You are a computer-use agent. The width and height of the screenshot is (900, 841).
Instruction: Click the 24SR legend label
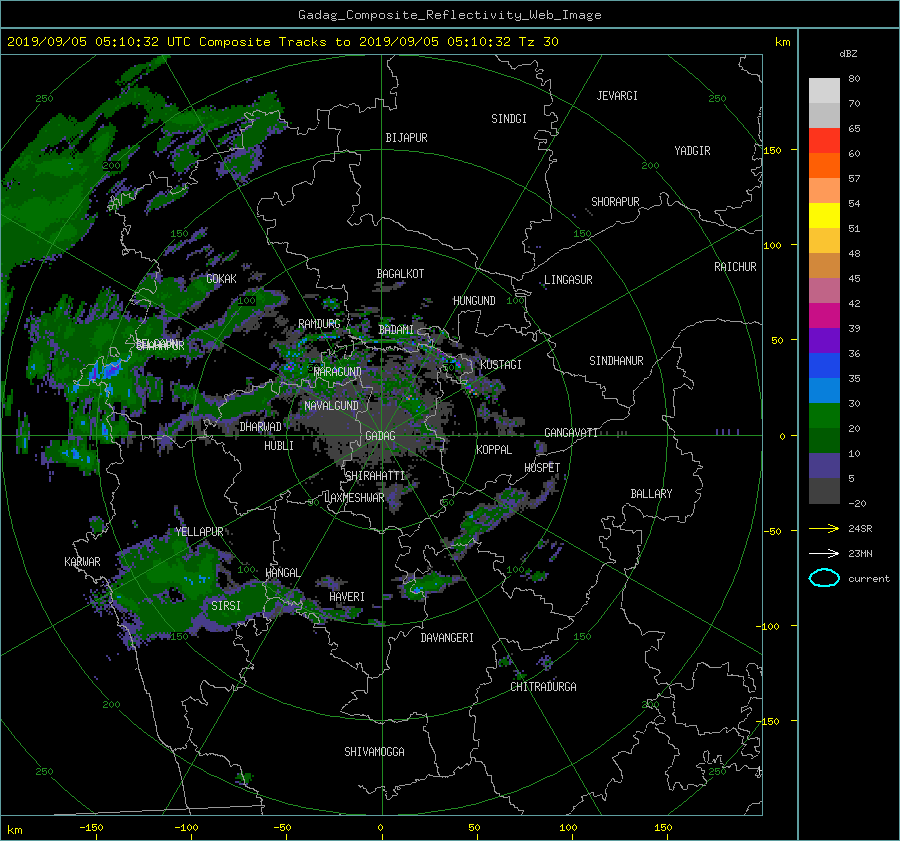pyautogui.click(x=860, y=528)
